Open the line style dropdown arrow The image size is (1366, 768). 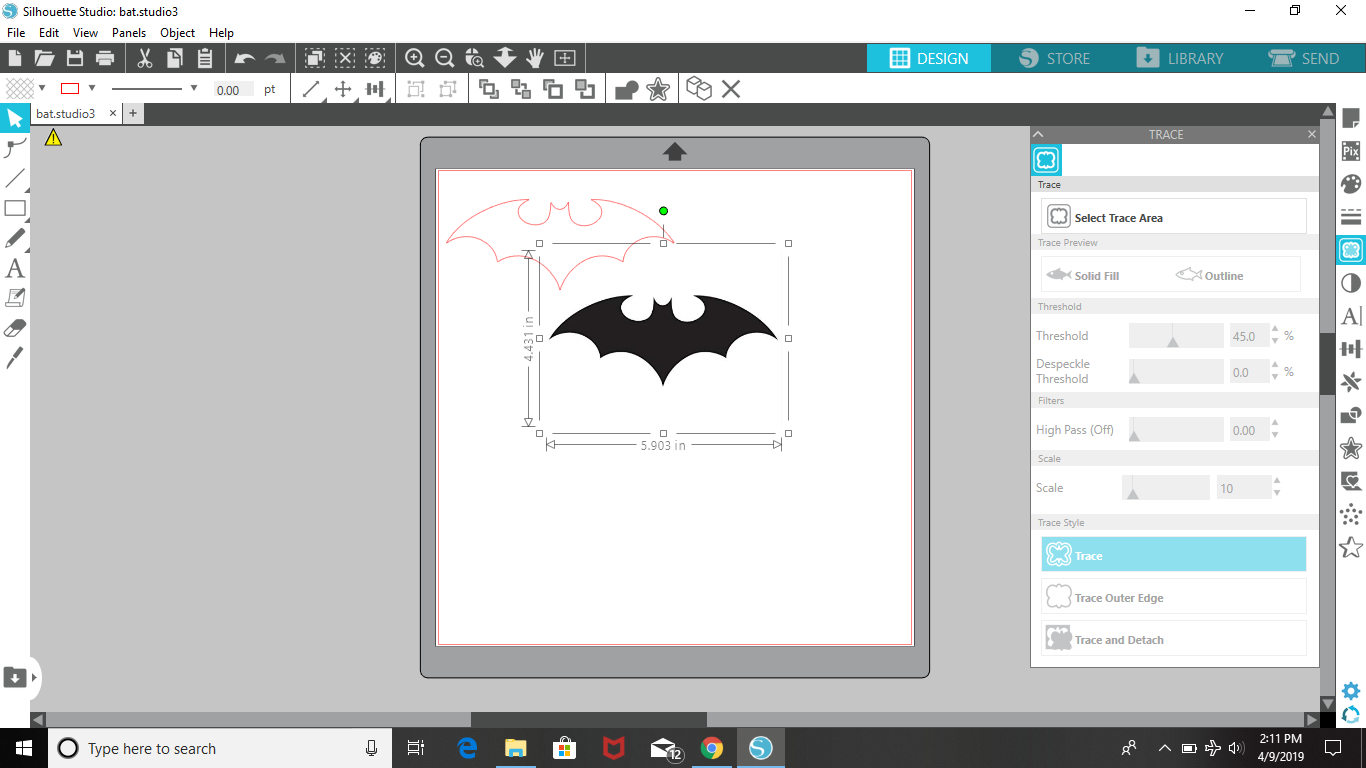(194, 88)
